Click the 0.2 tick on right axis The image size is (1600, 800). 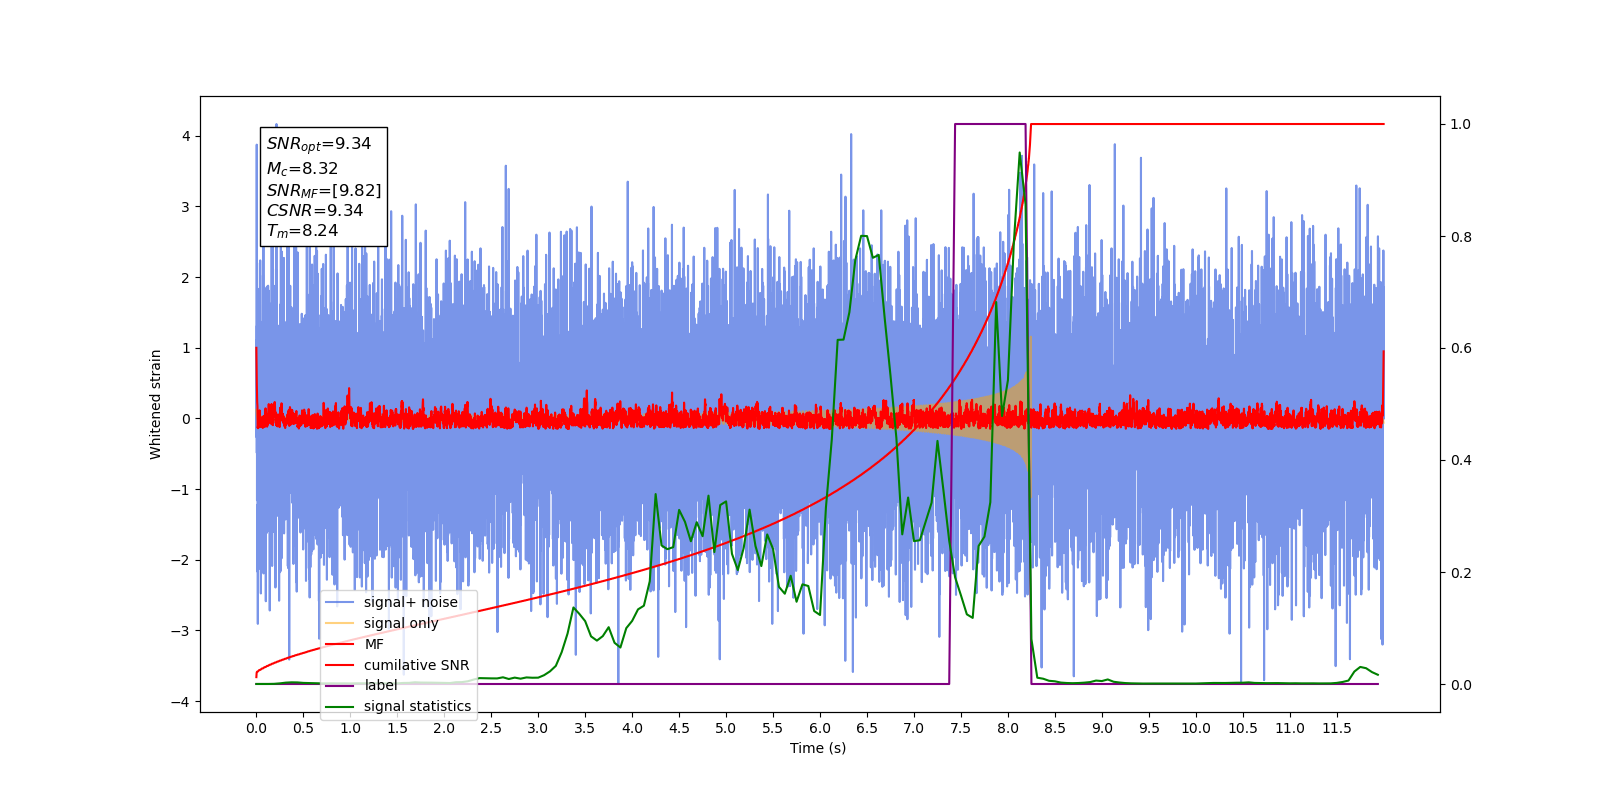click(1461, 573)
